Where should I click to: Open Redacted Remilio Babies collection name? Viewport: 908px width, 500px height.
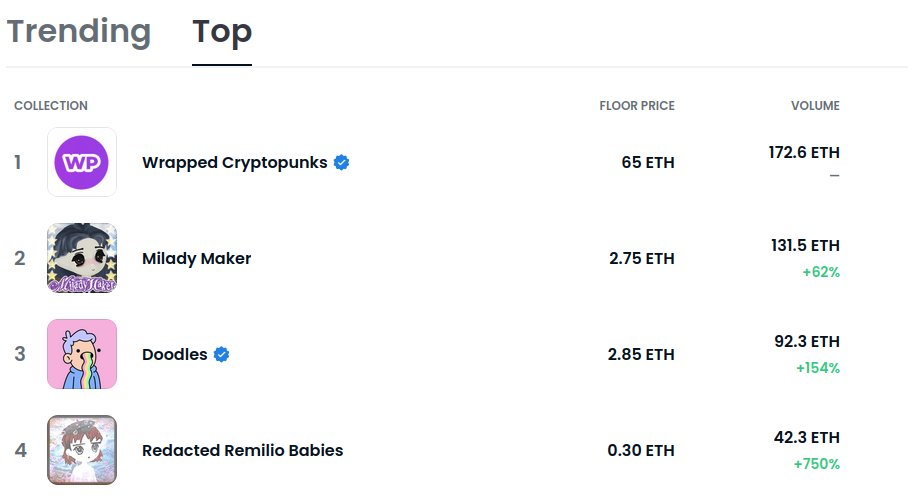243,450
